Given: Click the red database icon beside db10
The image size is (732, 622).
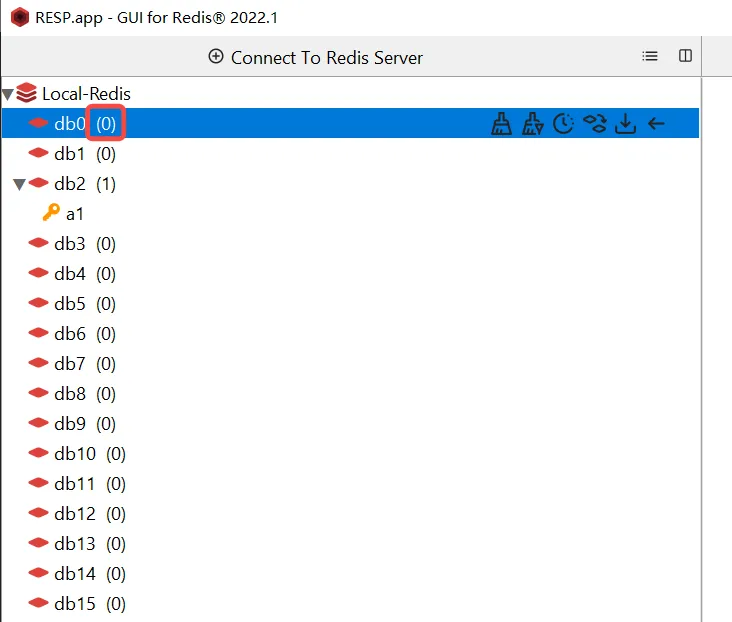Looking at the screenshot, I should pyautogui.click(x=38, y=452).
